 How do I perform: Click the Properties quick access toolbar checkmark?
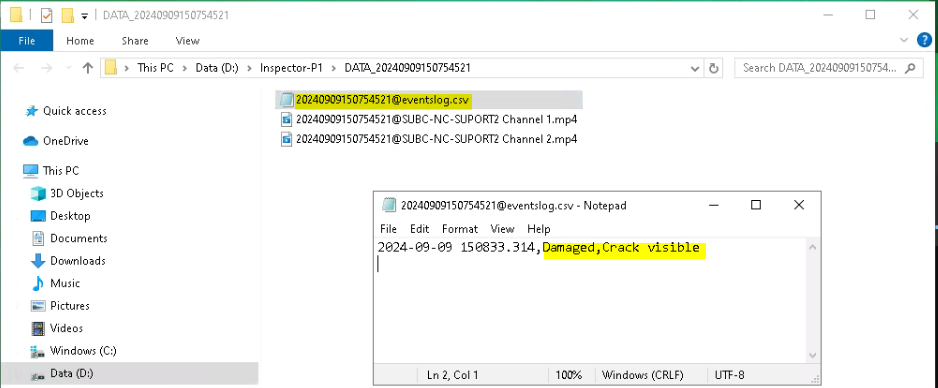coord(47,15)
